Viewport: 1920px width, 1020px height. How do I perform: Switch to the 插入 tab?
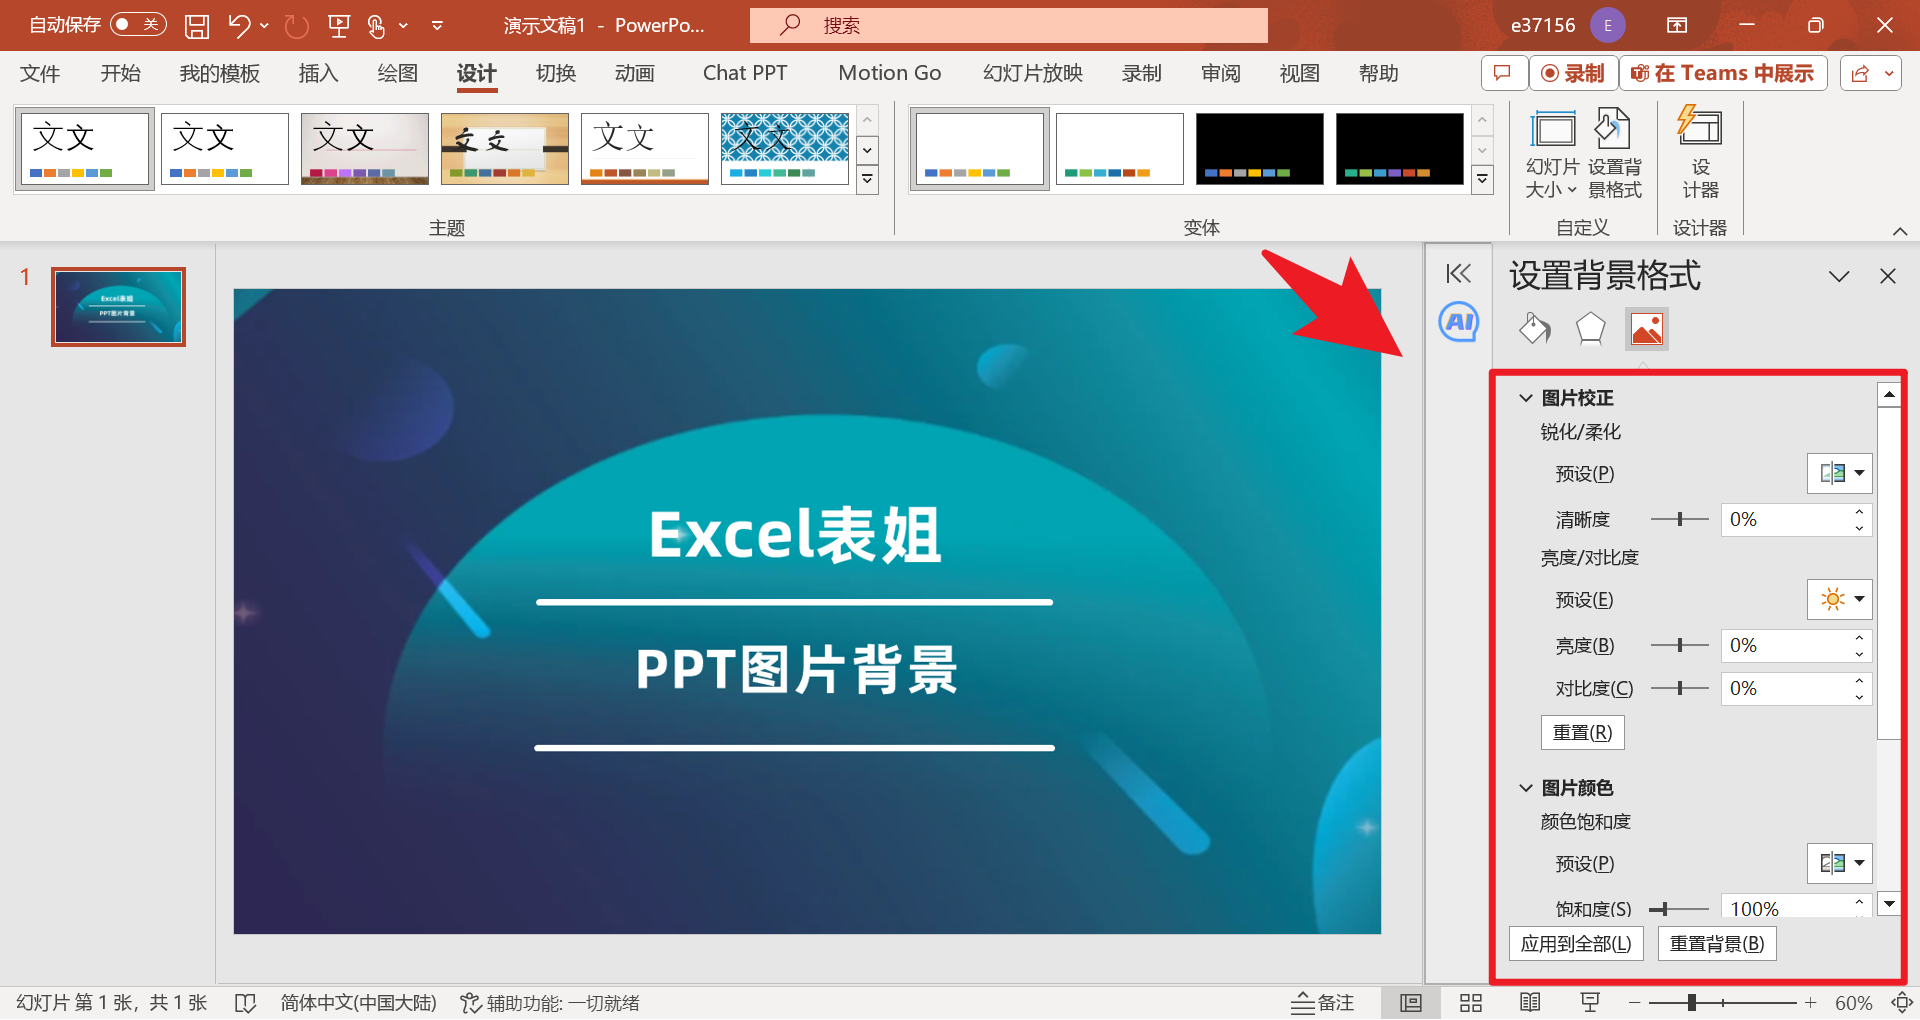click(318, 73)
